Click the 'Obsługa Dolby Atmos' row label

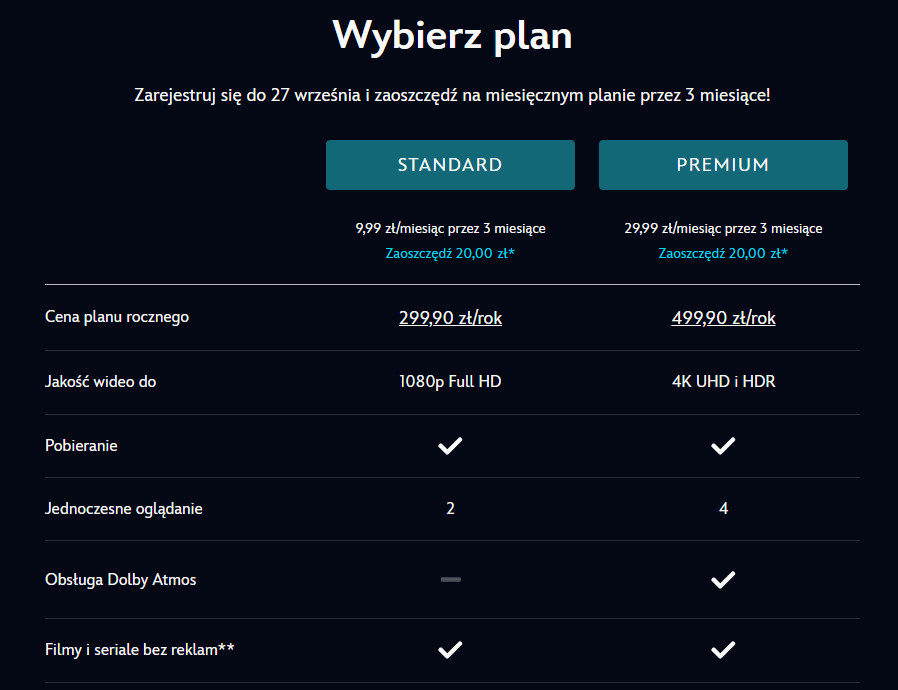[121, 579]
